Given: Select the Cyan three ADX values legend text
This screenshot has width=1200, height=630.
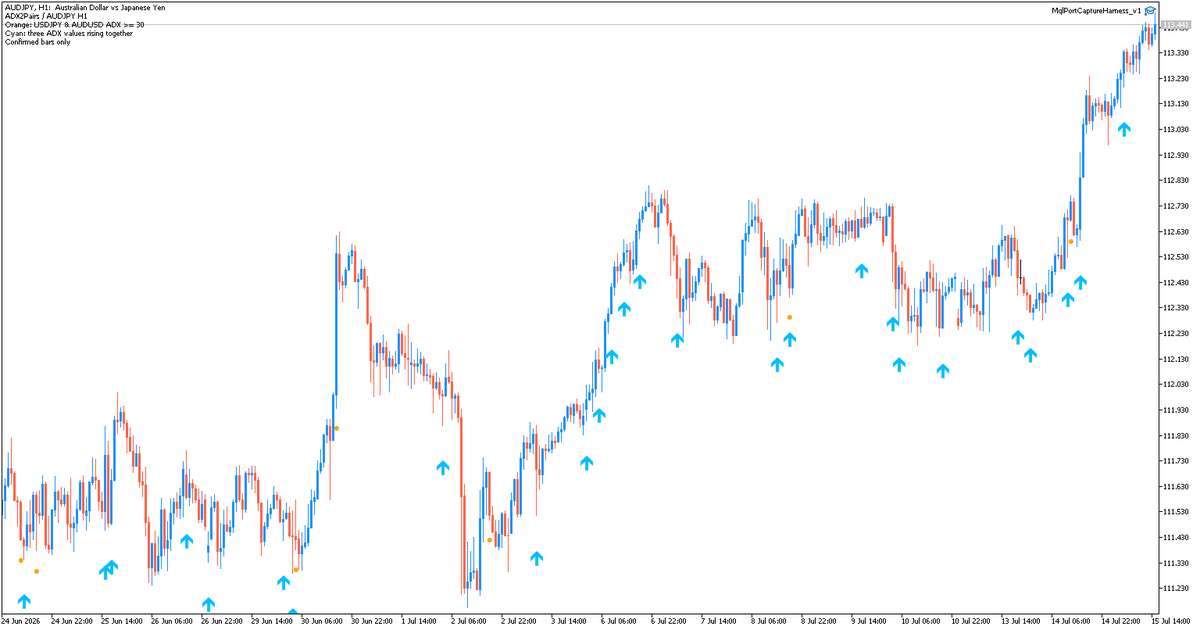Looking at the screenshot, I should click(x=68, y=33).
